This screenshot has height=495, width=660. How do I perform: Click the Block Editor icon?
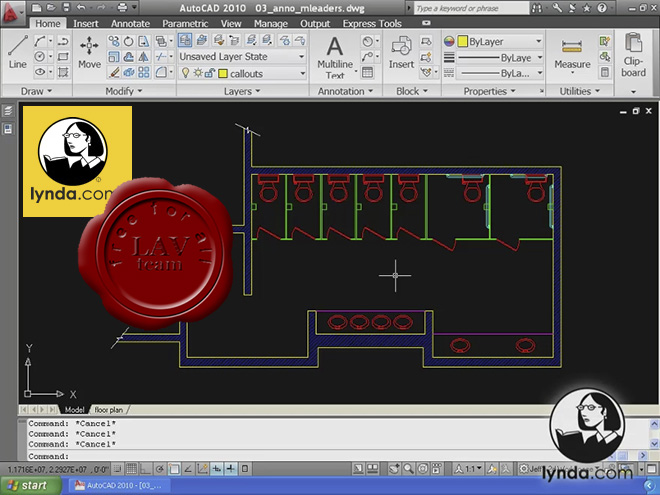(x=426, y=56)
